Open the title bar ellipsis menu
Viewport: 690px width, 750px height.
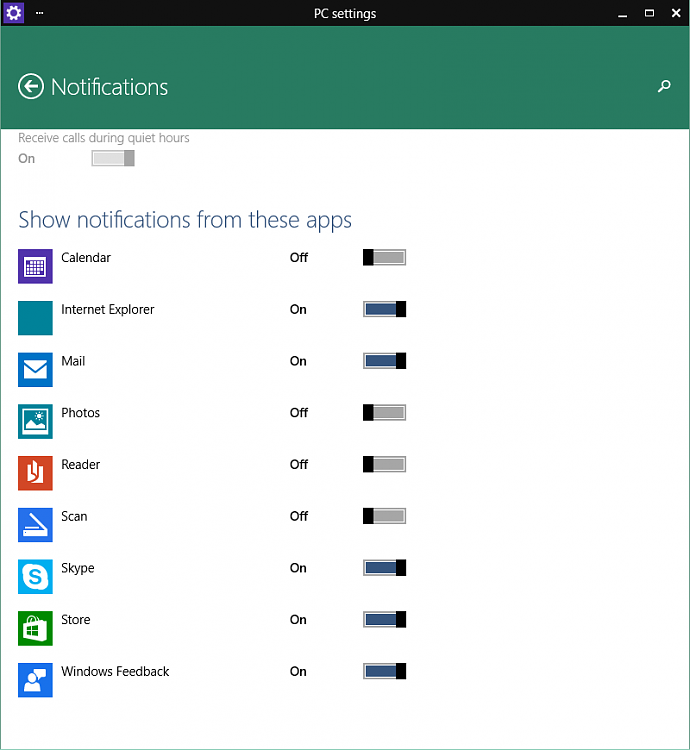40,13
